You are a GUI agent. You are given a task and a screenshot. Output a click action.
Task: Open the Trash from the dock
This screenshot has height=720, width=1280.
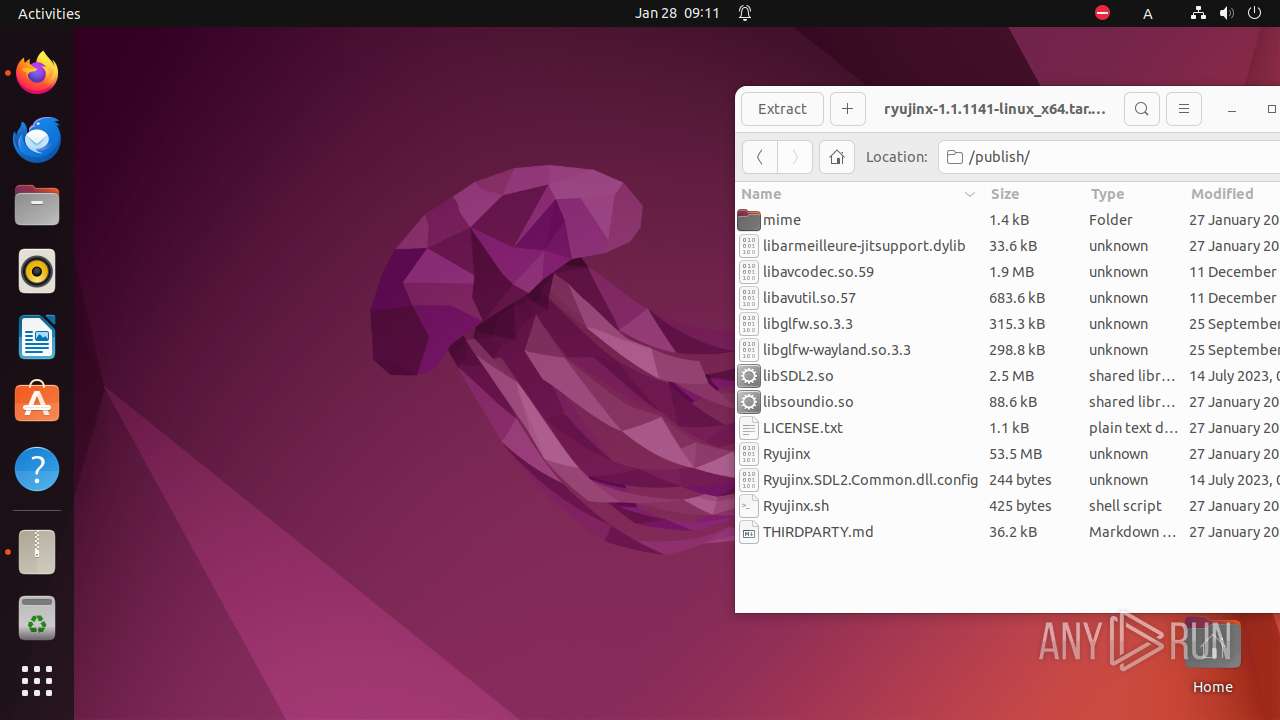pos(37,618)
